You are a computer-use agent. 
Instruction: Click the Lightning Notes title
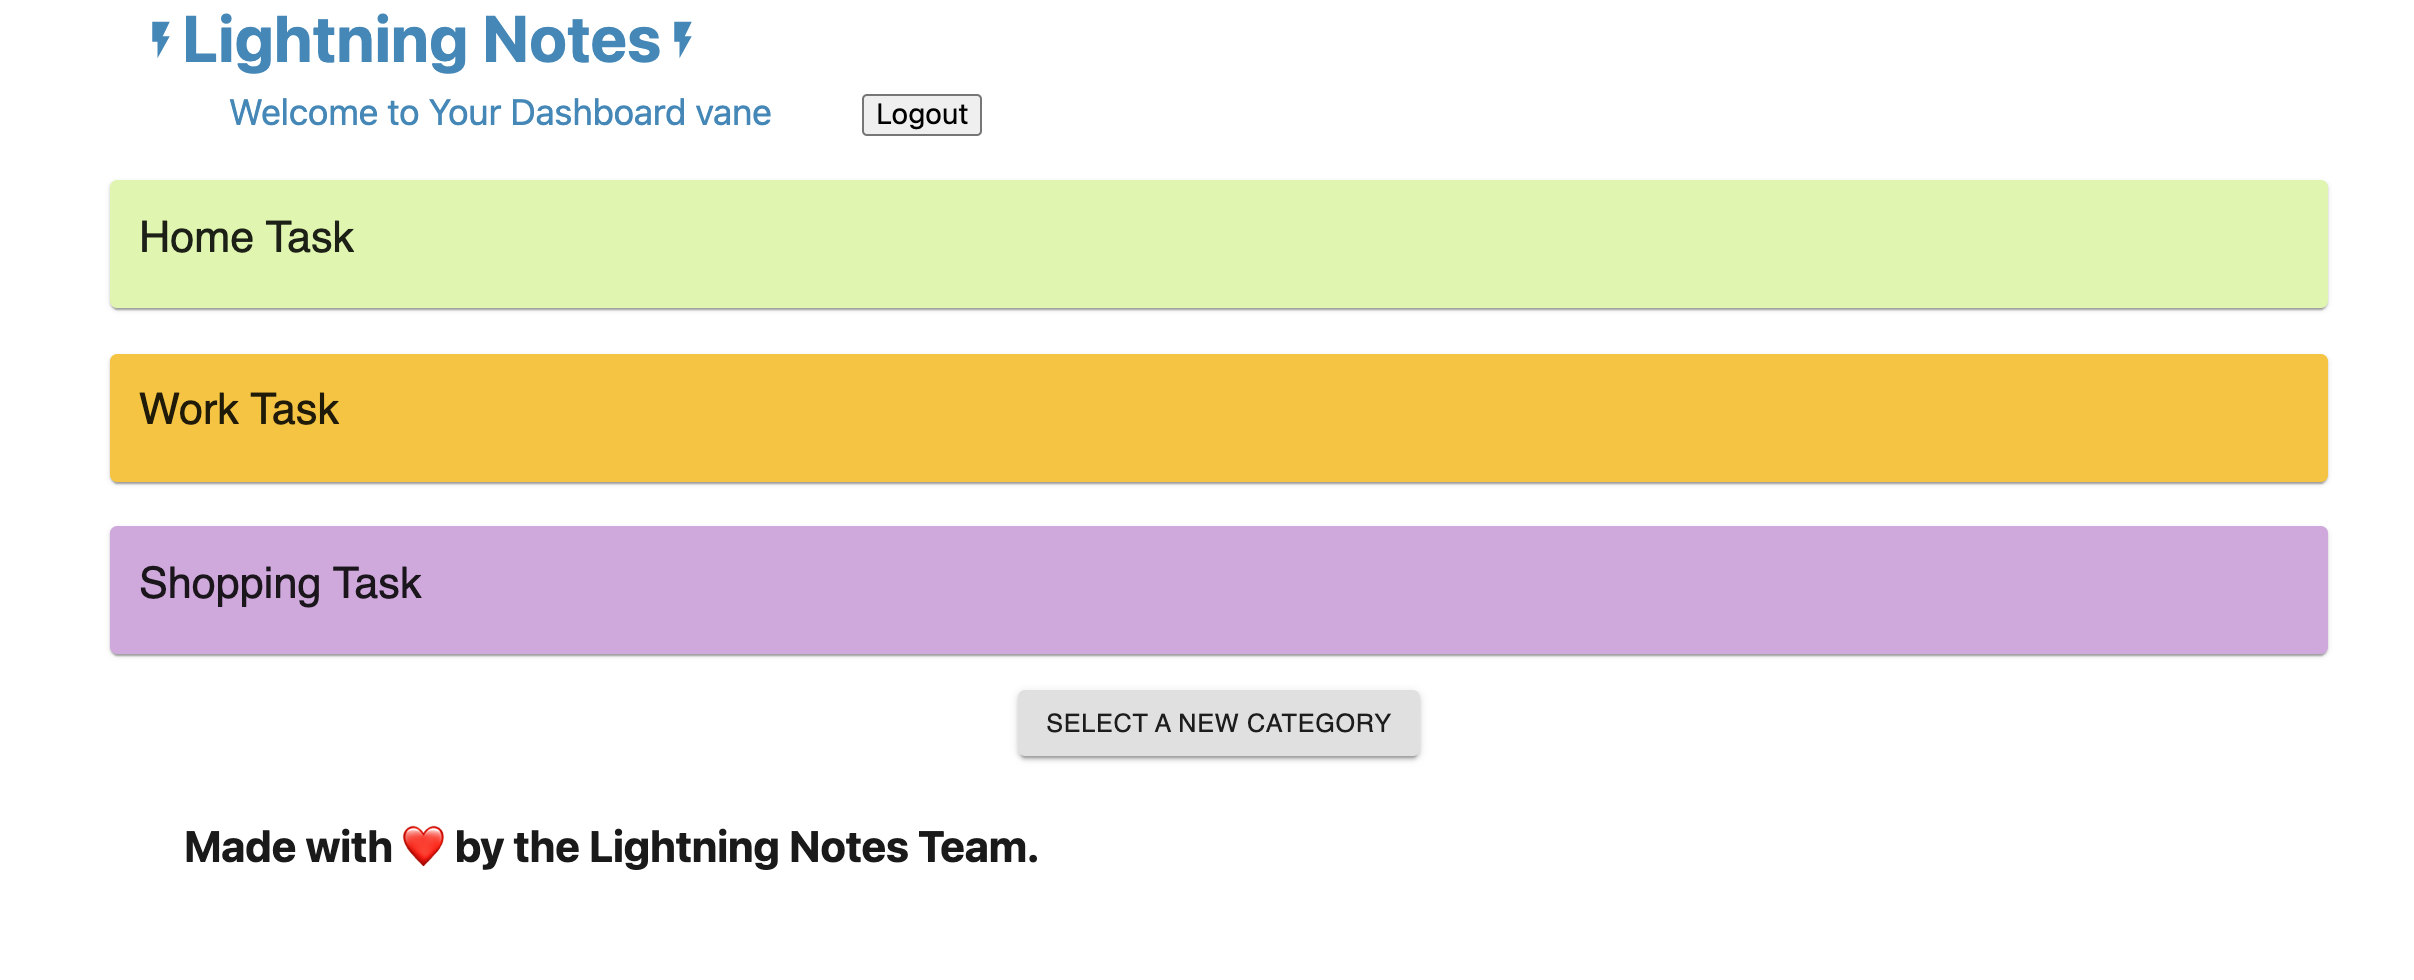[x=420, y=40]
